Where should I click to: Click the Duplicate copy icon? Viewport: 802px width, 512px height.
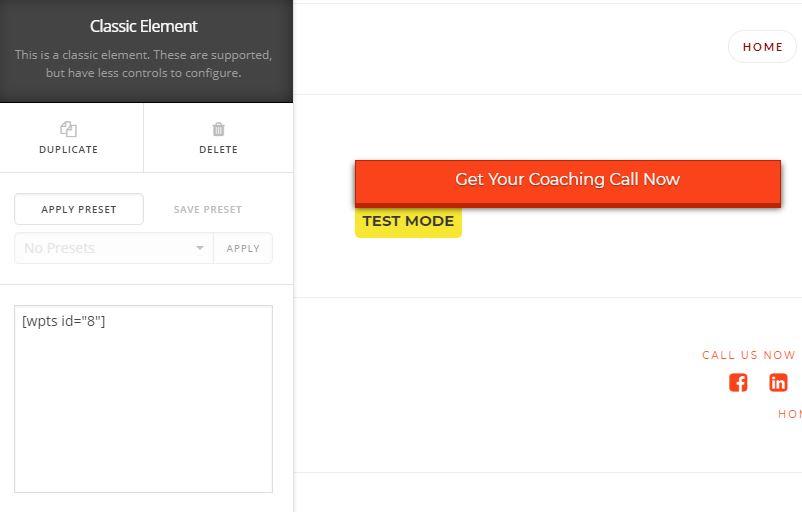point(69,129)
